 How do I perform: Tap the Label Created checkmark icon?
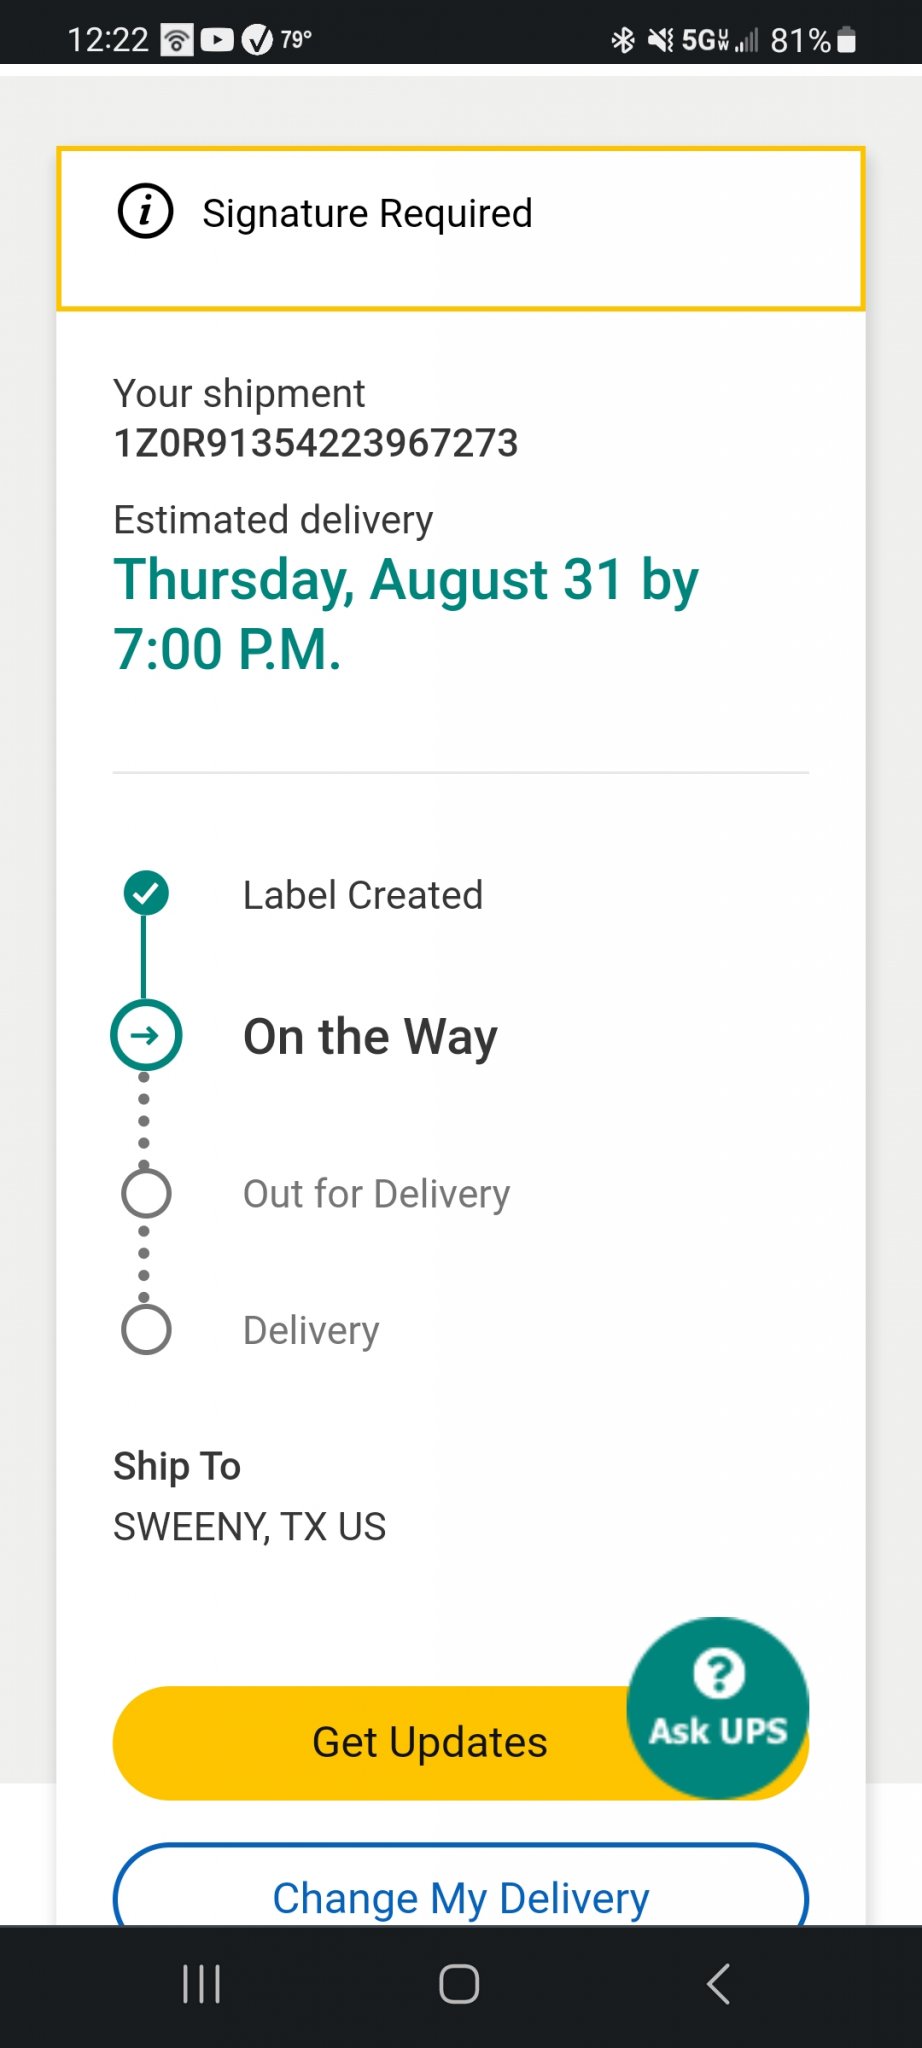[146, 893]
